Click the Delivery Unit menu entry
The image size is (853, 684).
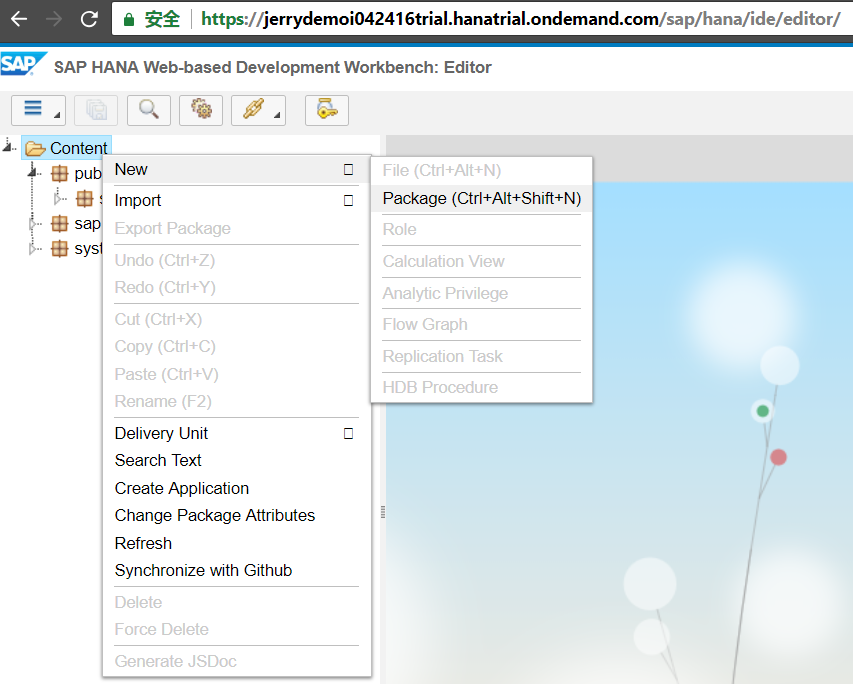(x=237, y=433)
